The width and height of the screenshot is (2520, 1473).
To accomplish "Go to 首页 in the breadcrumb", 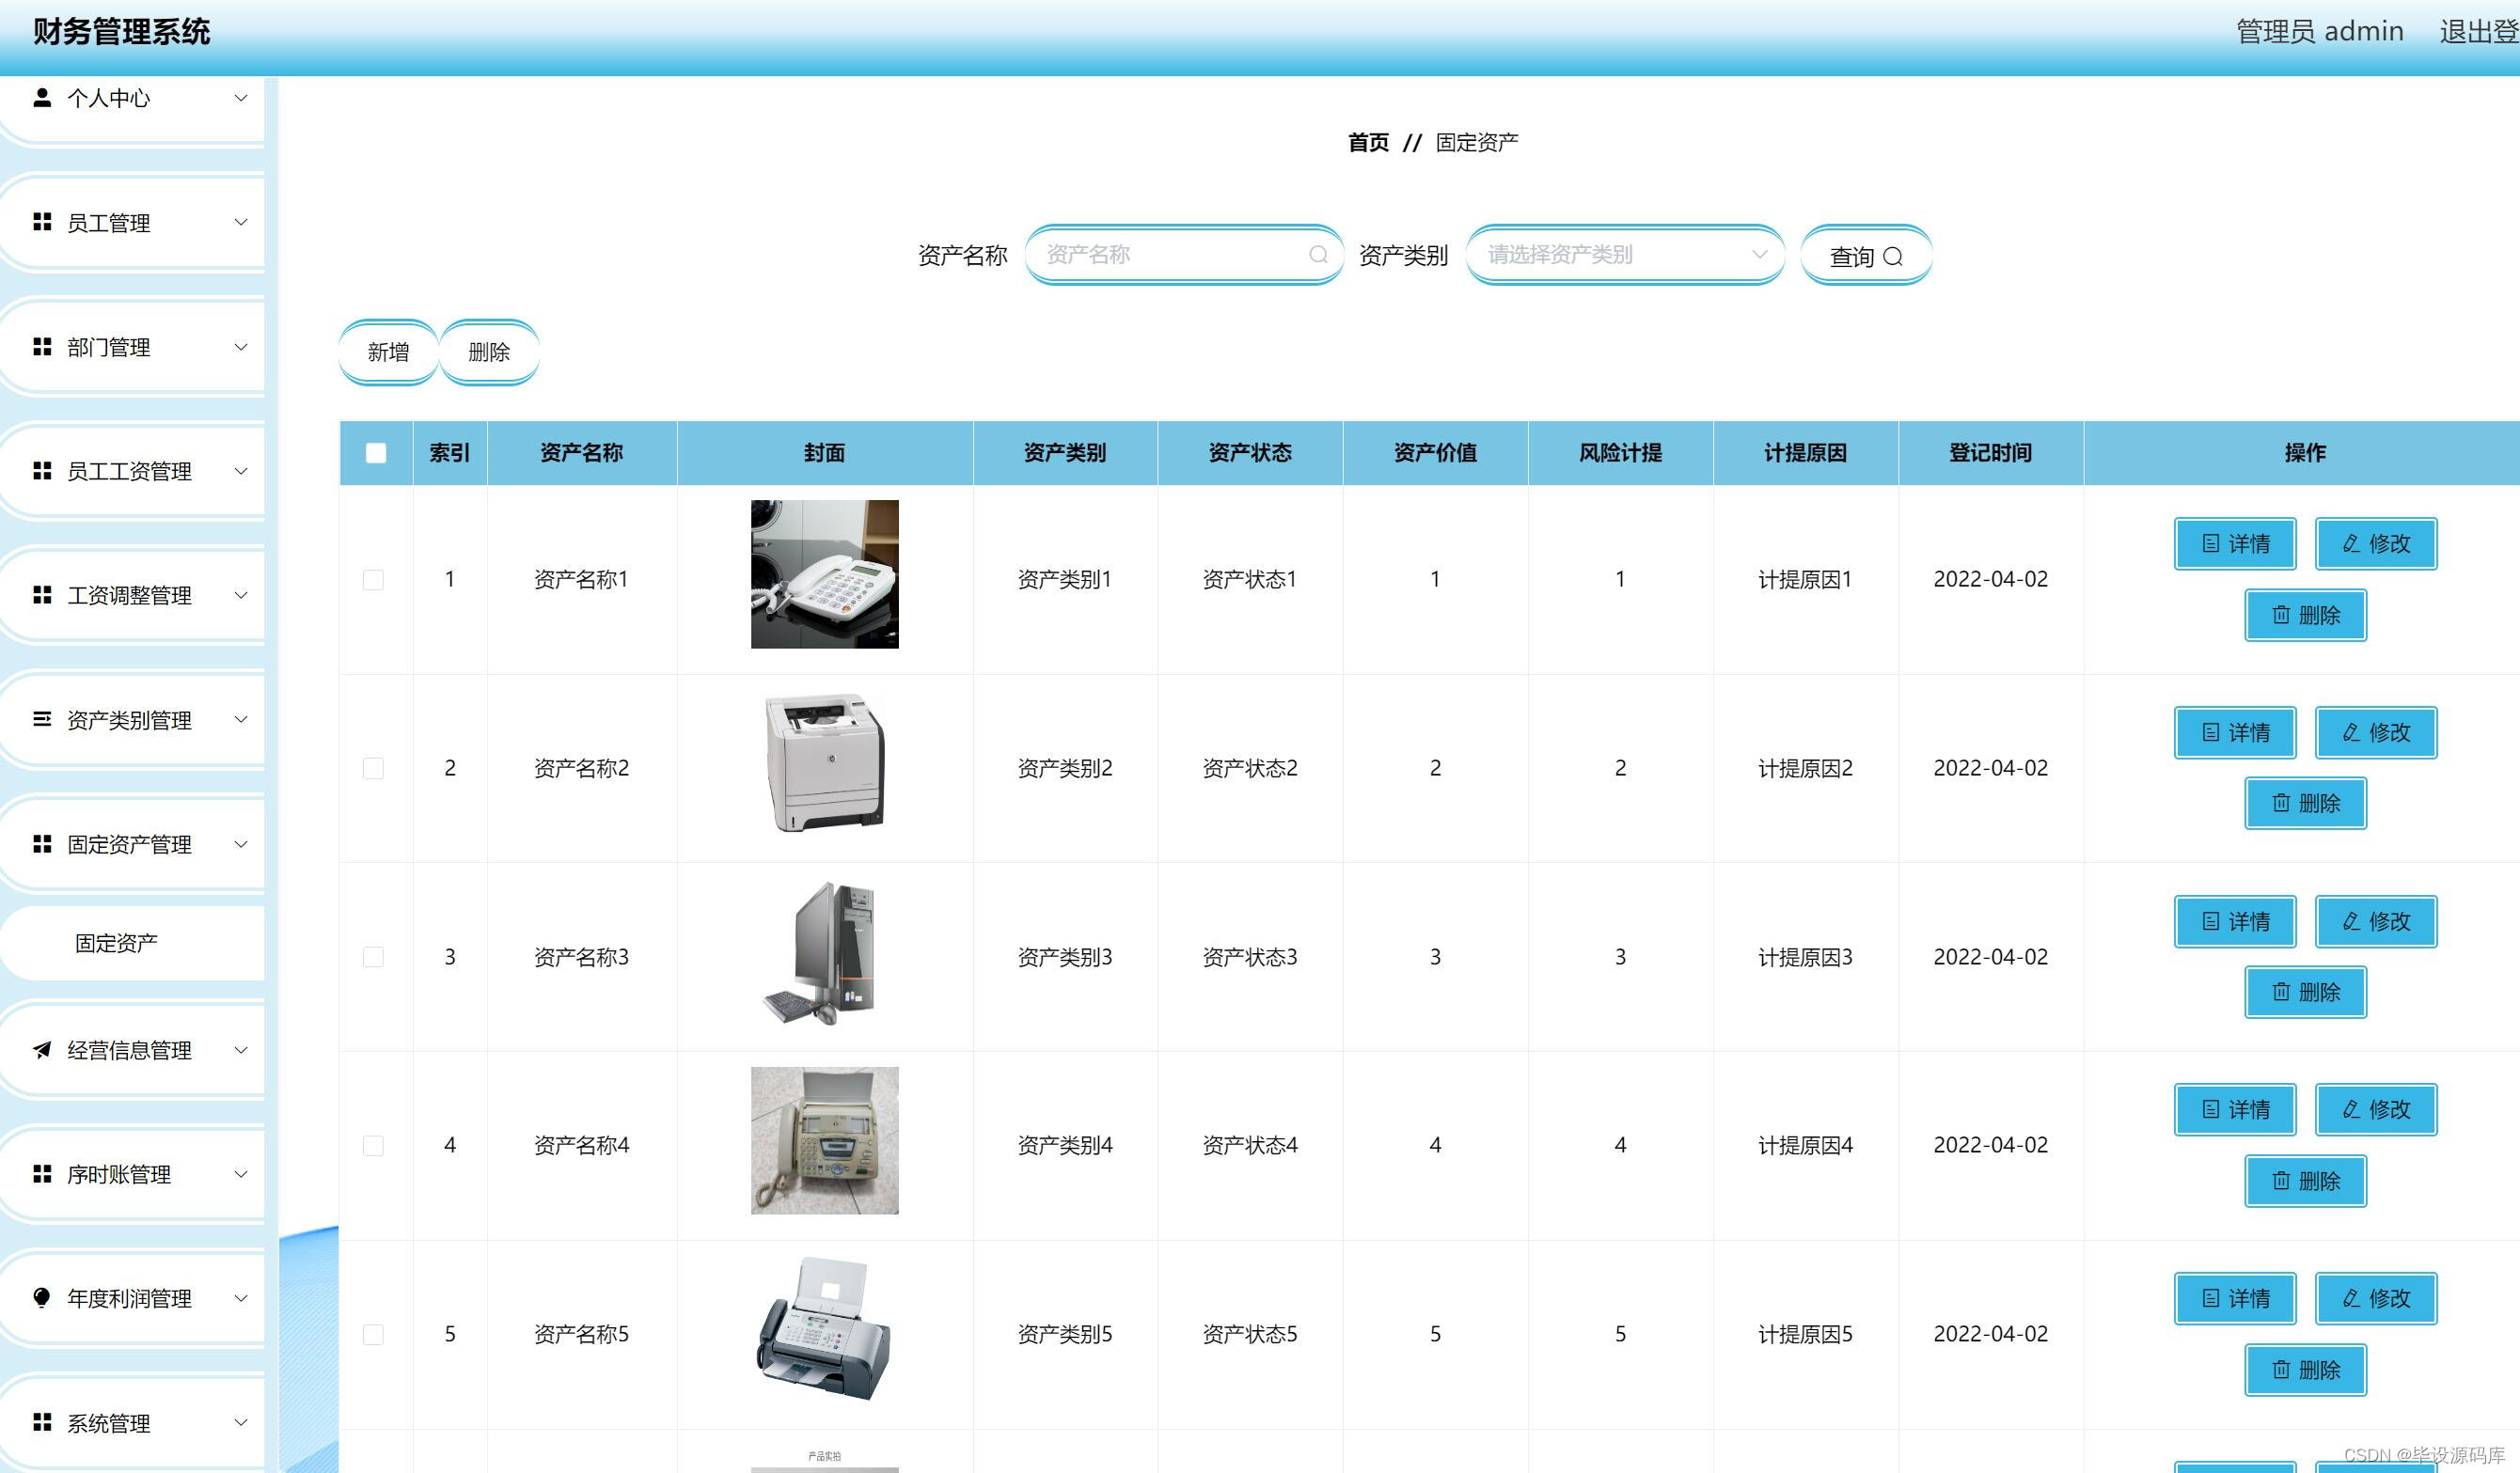I will click(1368, 142).
